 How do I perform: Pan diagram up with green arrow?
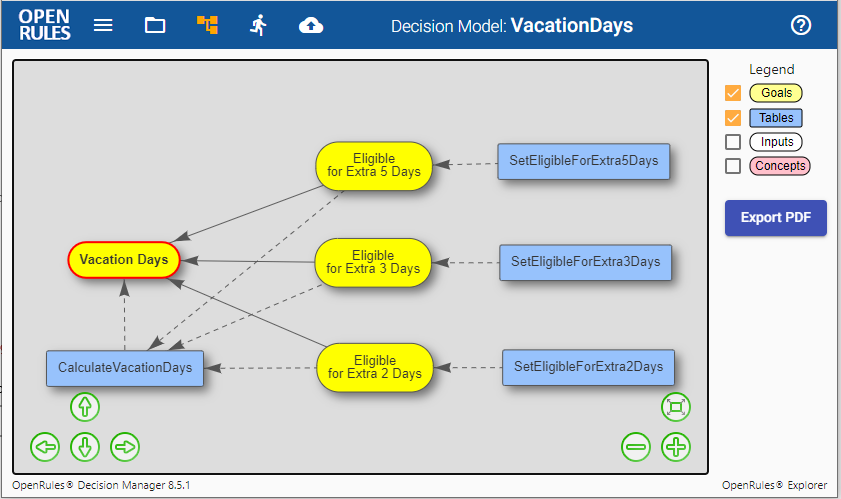(x=85, y=407)
